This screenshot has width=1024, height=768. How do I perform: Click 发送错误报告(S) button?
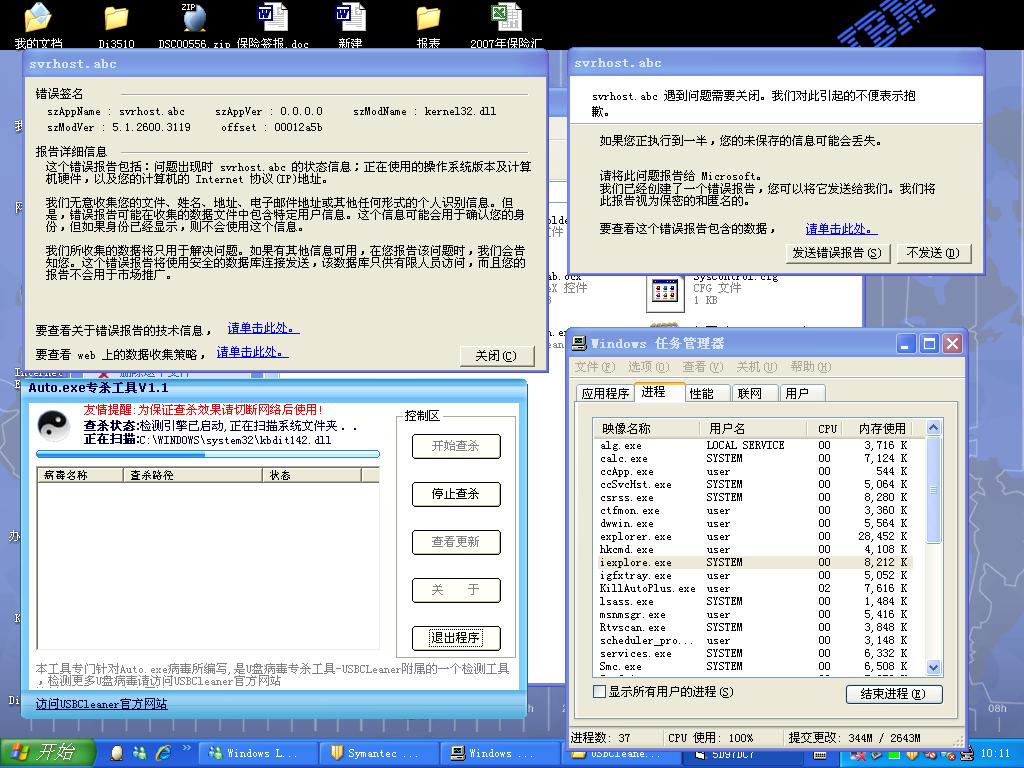(x=837, y=253)
